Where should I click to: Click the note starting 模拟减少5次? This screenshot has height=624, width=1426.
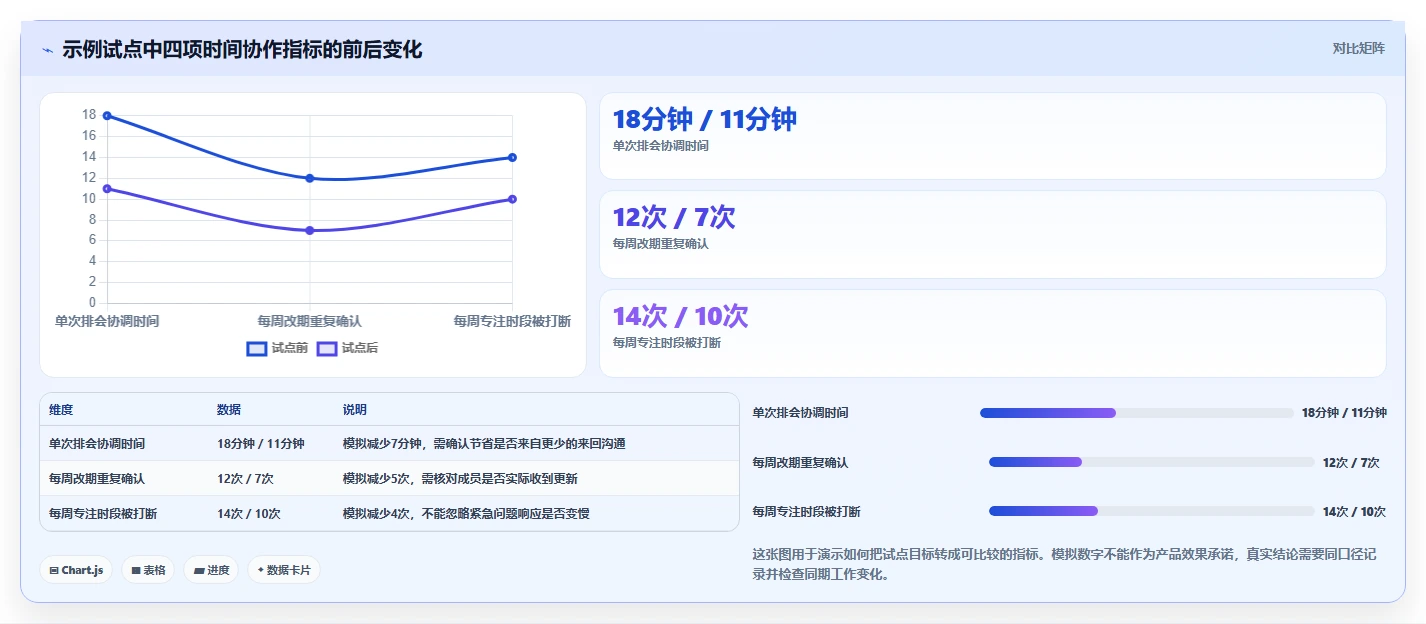point(460,479)
